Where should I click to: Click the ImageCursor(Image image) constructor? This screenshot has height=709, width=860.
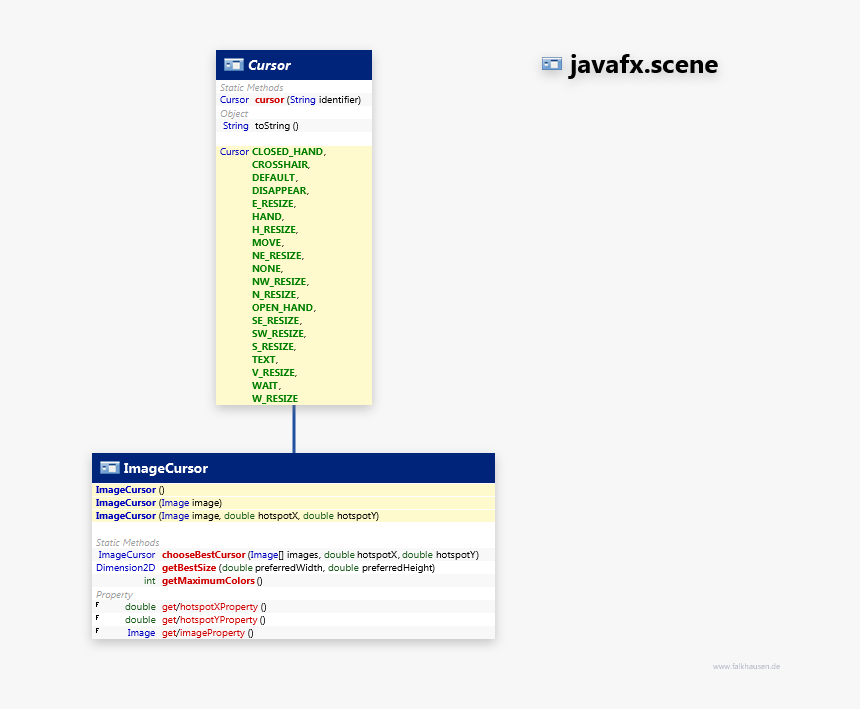pyautogui.click(x=293, y=503)
